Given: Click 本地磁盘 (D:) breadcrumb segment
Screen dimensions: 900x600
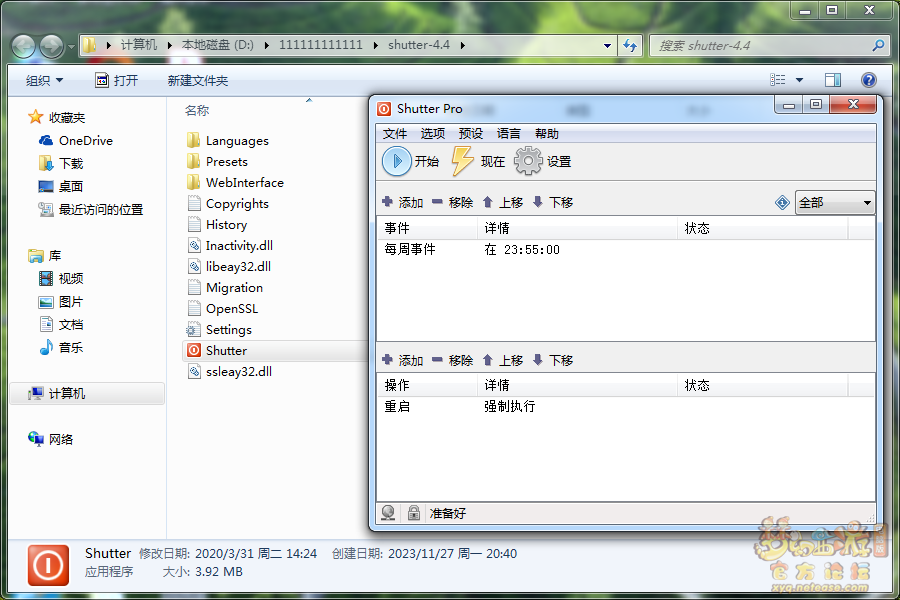Looking at the screenshot, I should click(x=218, y=45).
